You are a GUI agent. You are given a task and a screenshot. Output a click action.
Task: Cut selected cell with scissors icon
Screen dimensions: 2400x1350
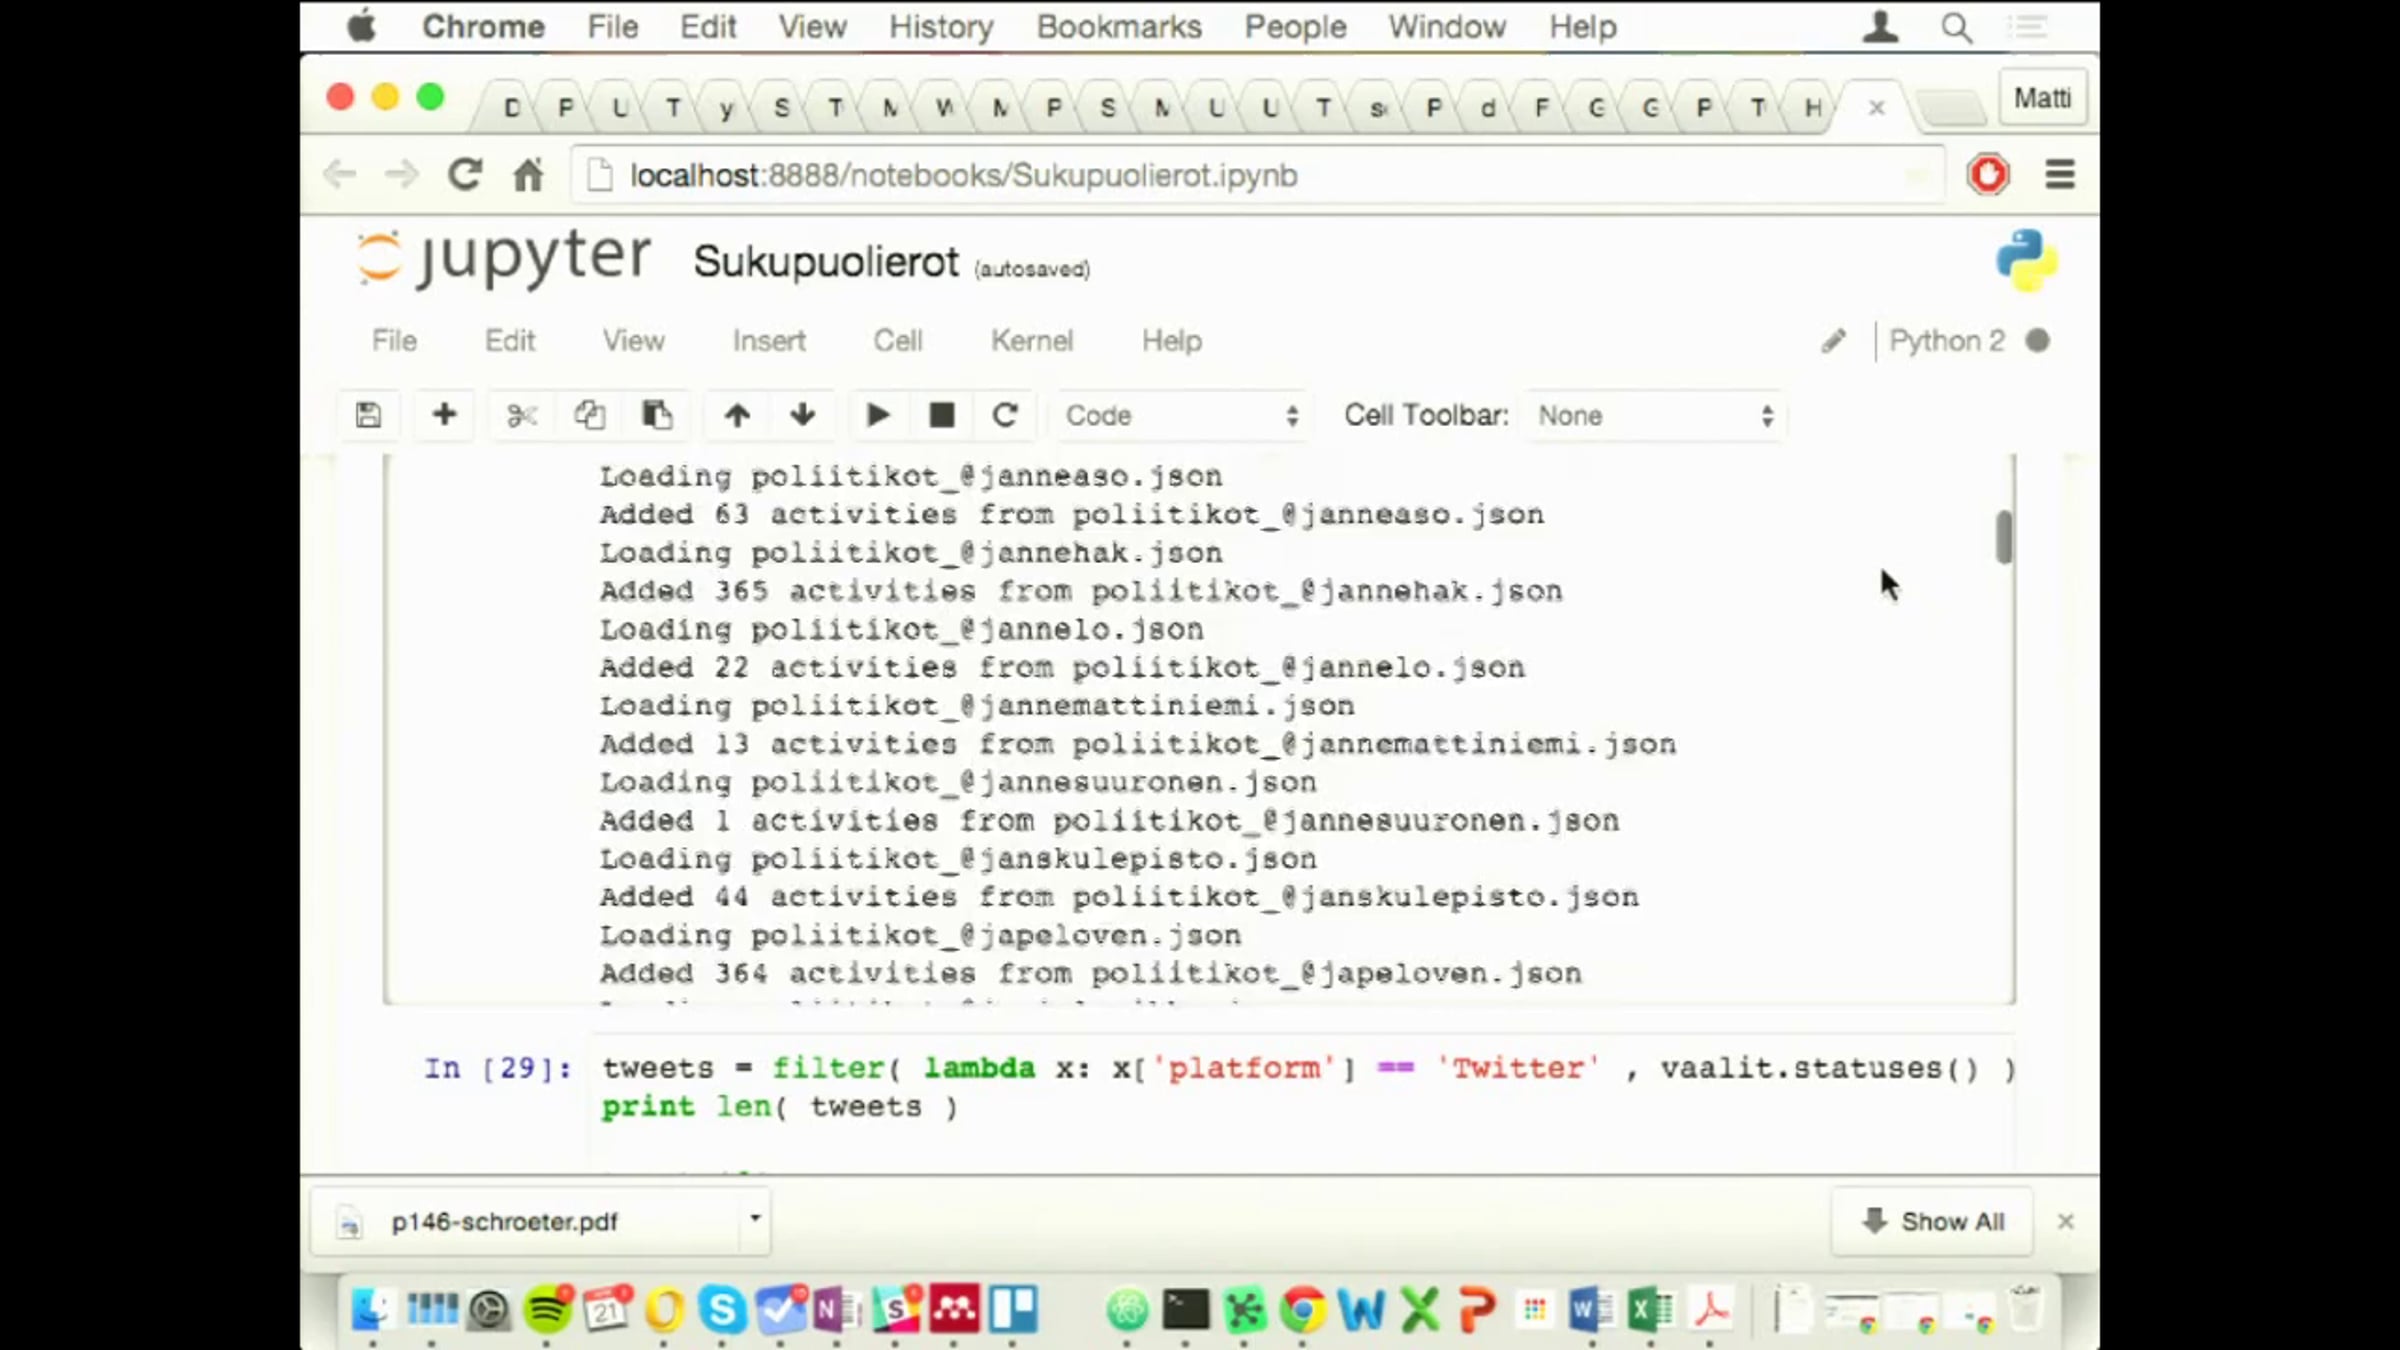[x=521, y=415]
